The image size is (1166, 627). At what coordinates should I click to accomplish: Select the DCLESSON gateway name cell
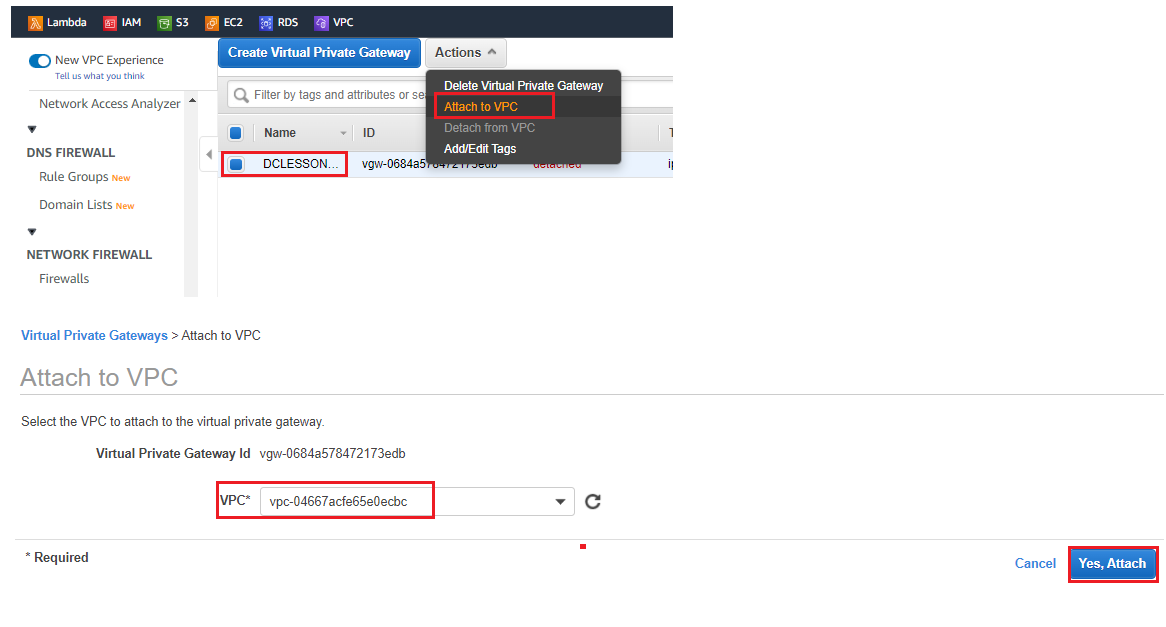300,164
